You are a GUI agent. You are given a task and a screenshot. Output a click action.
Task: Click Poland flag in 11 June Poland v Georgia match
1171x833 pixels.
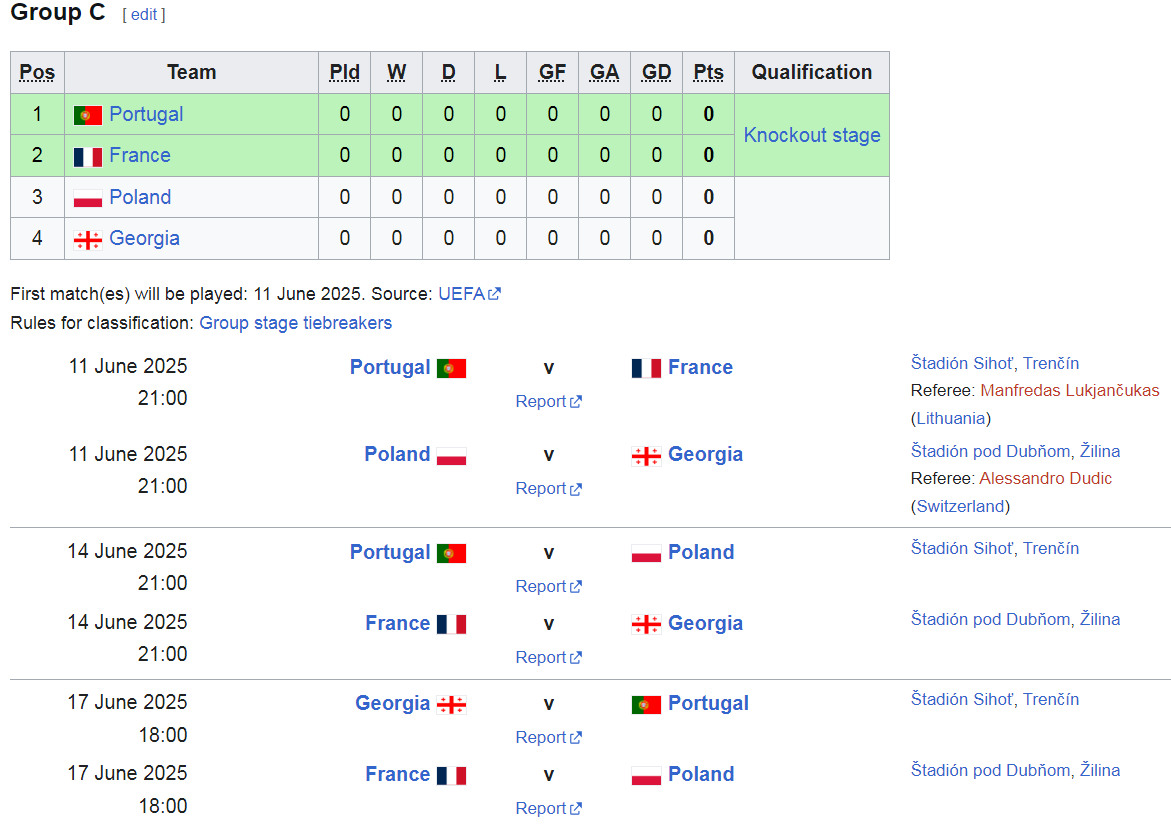[452, 456]
